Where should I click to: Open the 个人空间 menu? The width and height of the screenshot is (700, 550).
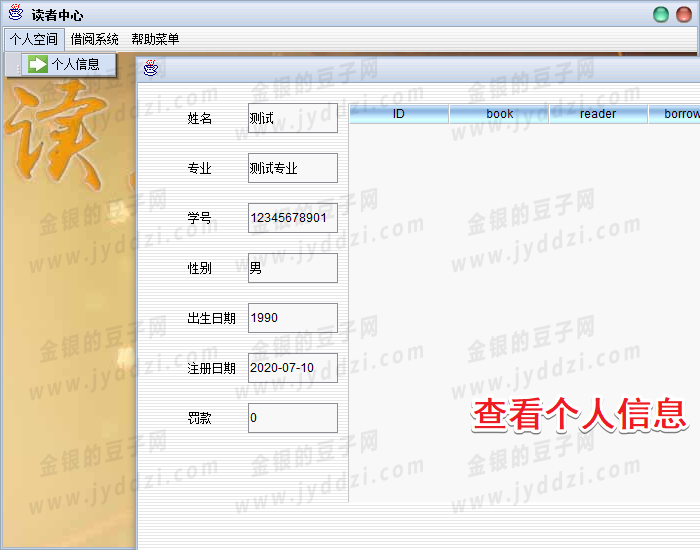point(34,39)
